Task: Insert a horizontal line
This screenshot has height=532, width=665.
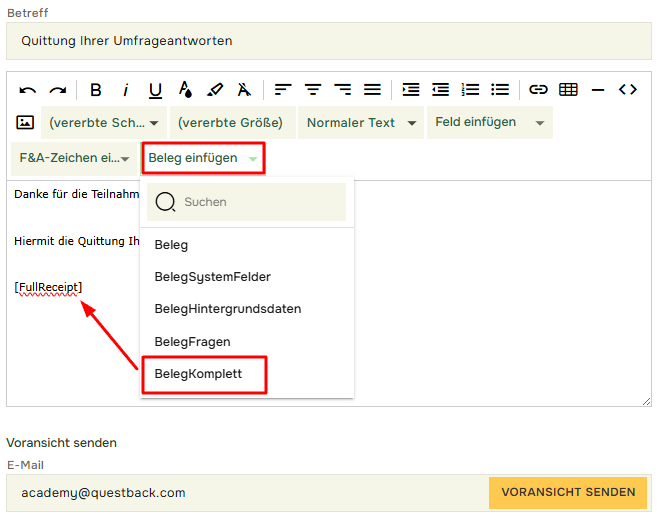Action: coord(598,90)
